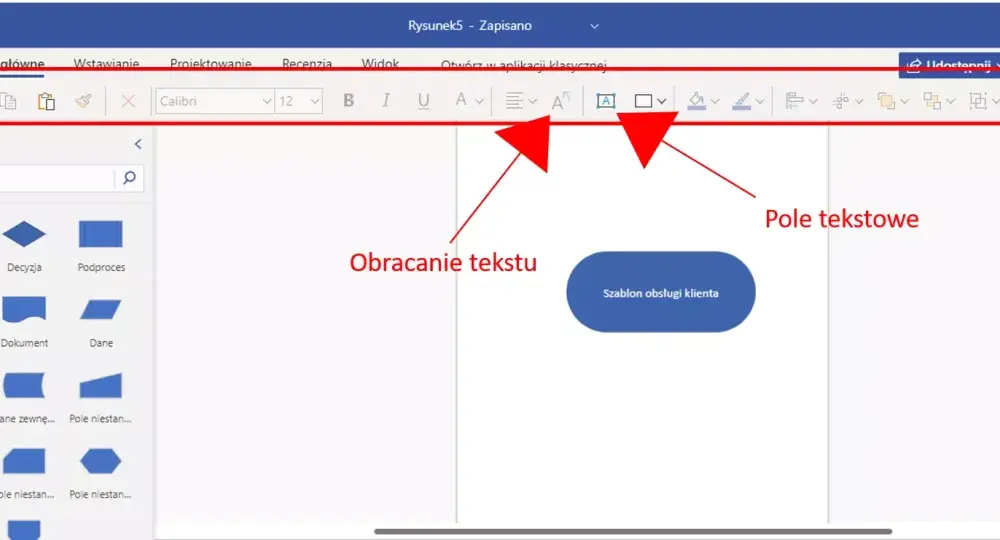Open the position shapes menu
The height and width of the screenshot is (540, 1000).
[x=848, y=101]
